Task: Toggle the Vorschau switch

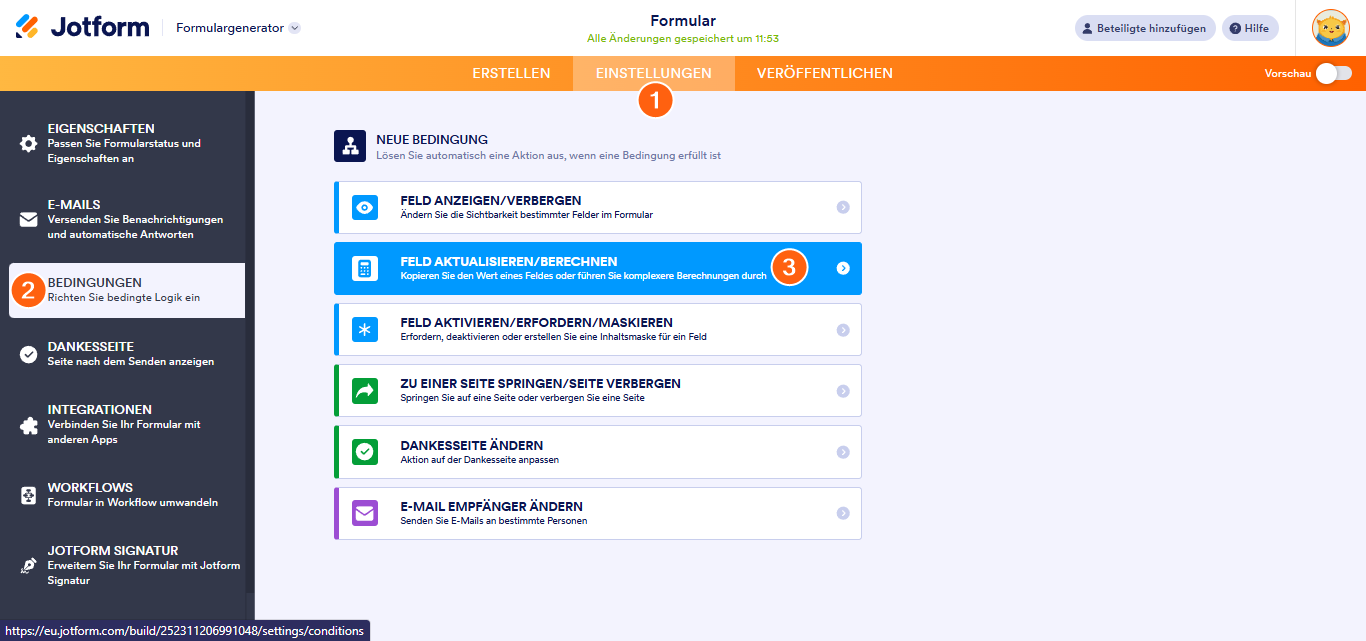Action: (1333, 73)
